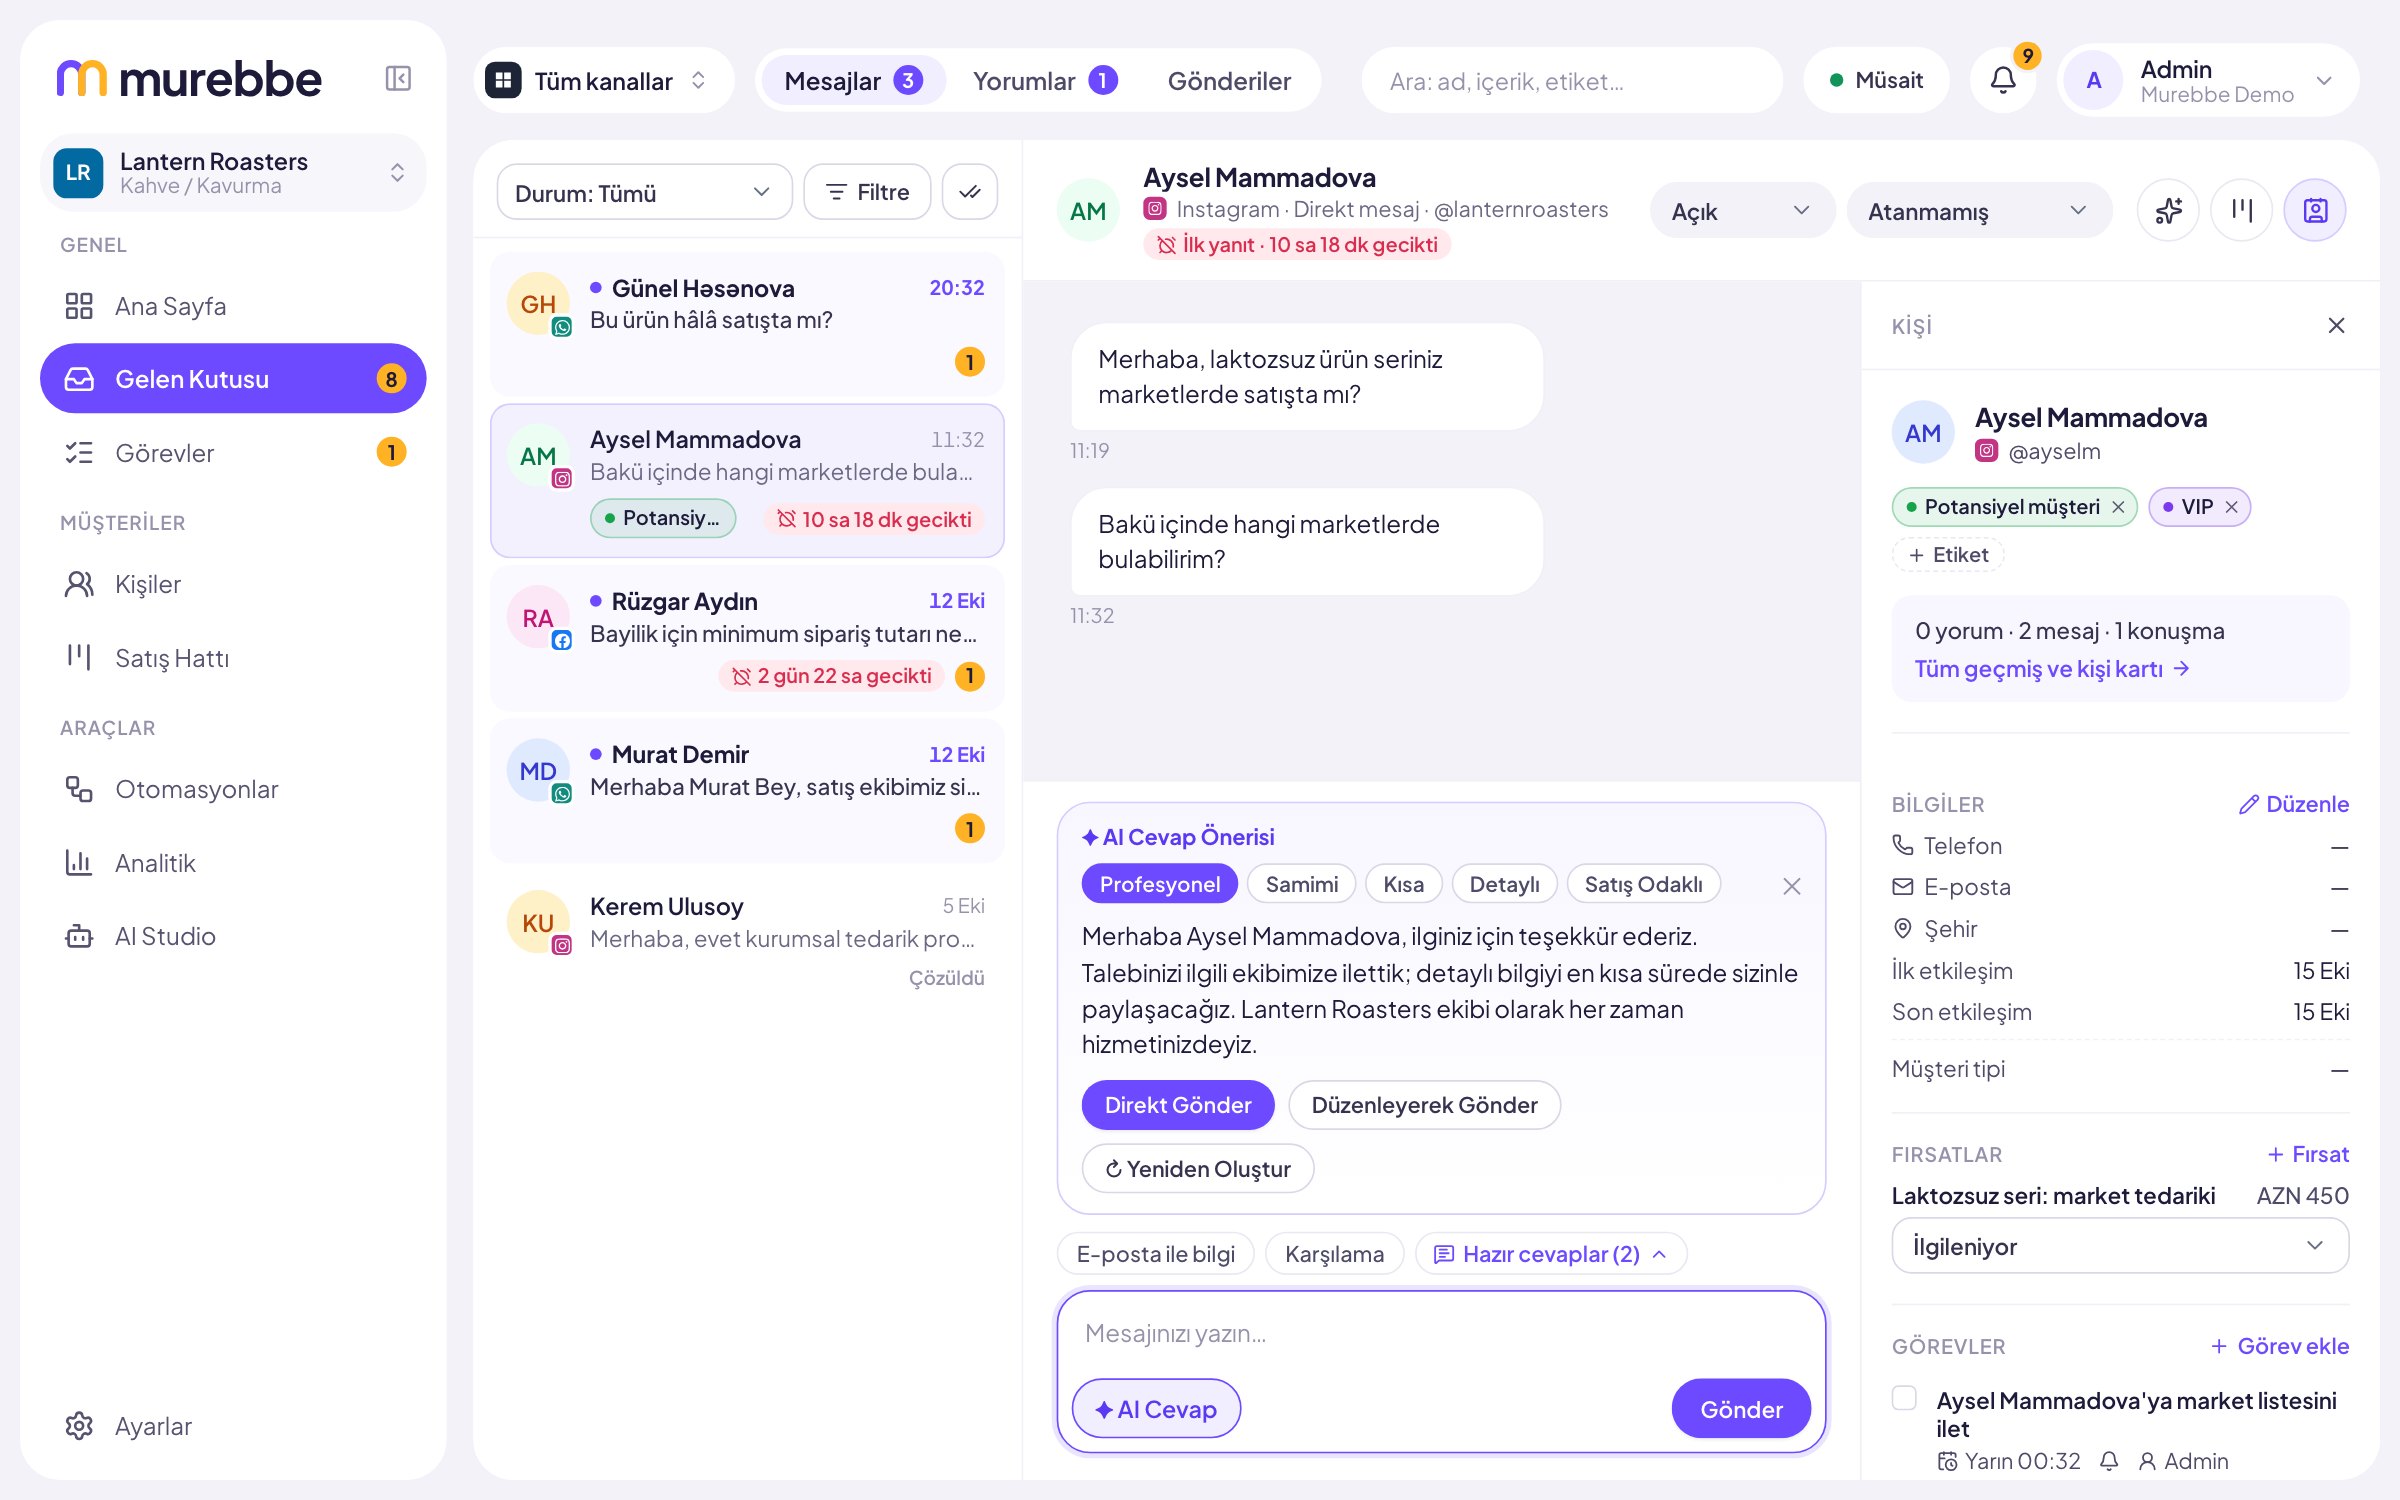Open Ana Sayfa in sidebar
The height and width of the screenshot is (1500, 2400).
click(233, 306)
